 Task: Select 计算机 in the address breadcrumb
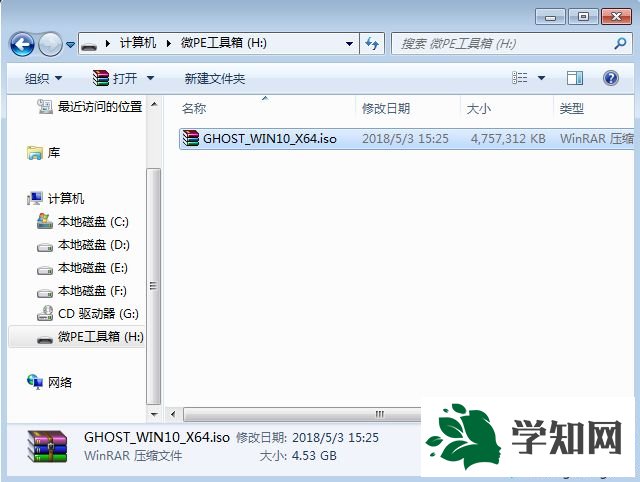click(x=138, y=43)
